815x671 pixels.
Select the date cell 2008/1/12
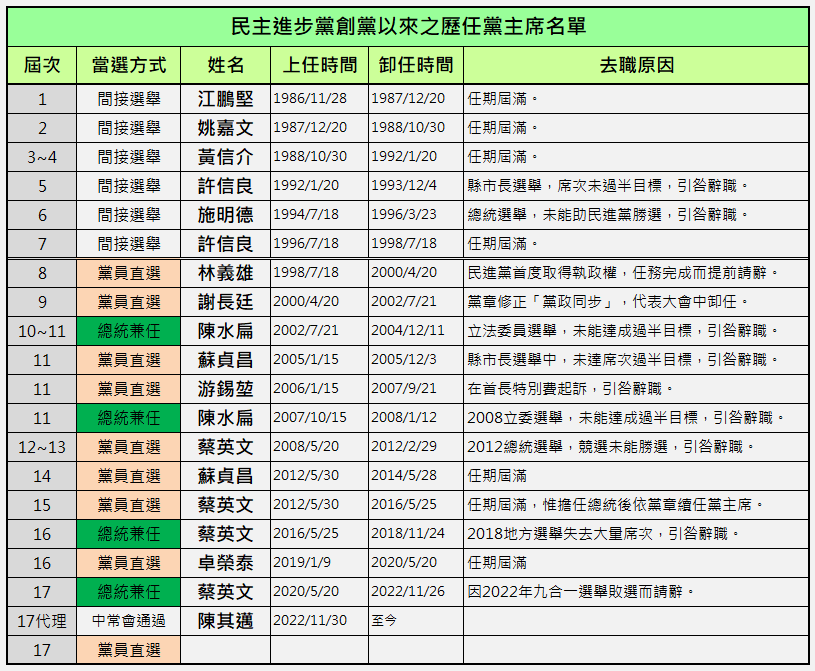point(416,418)
